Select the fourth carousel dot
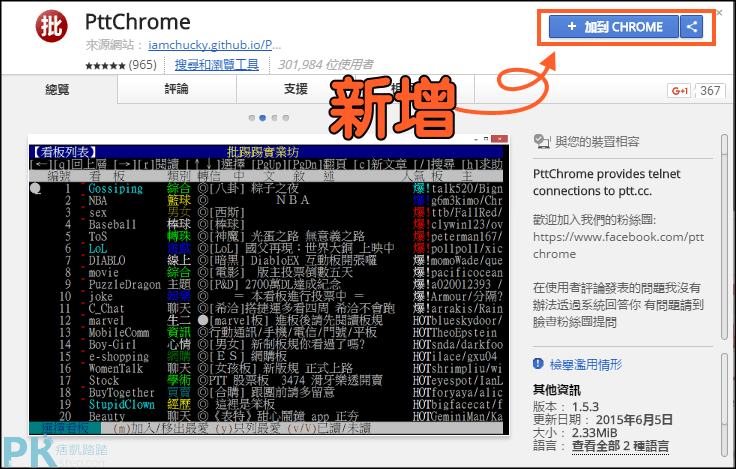 (x=286, y=118)
